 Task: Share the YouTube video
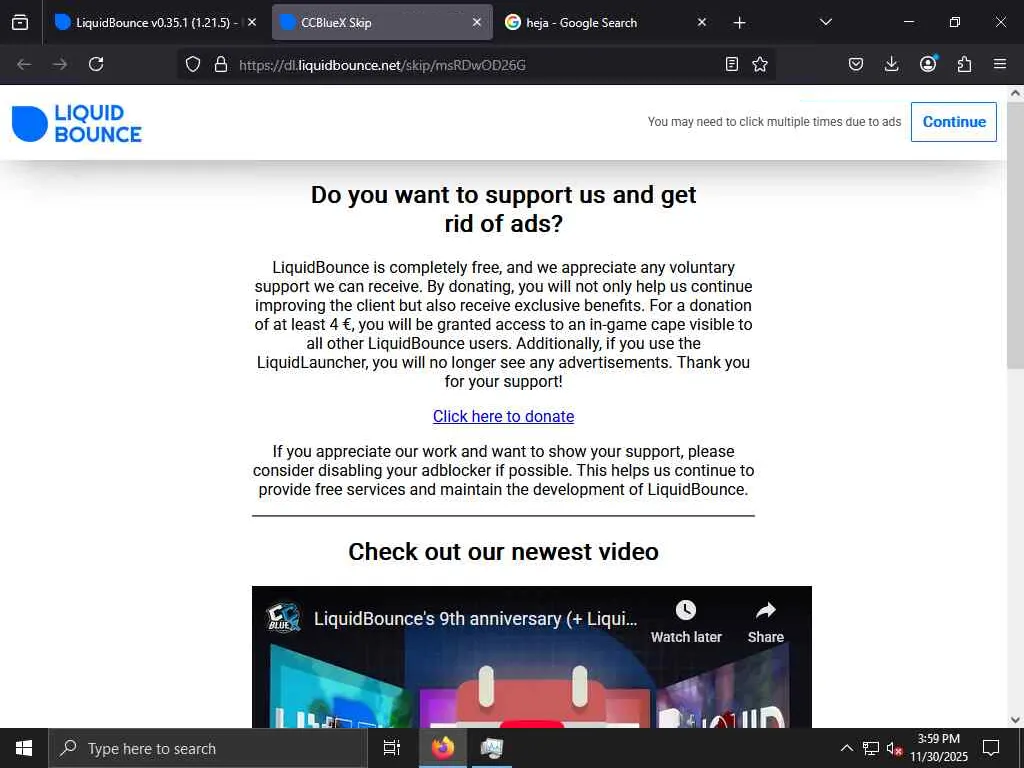[765, 622]
